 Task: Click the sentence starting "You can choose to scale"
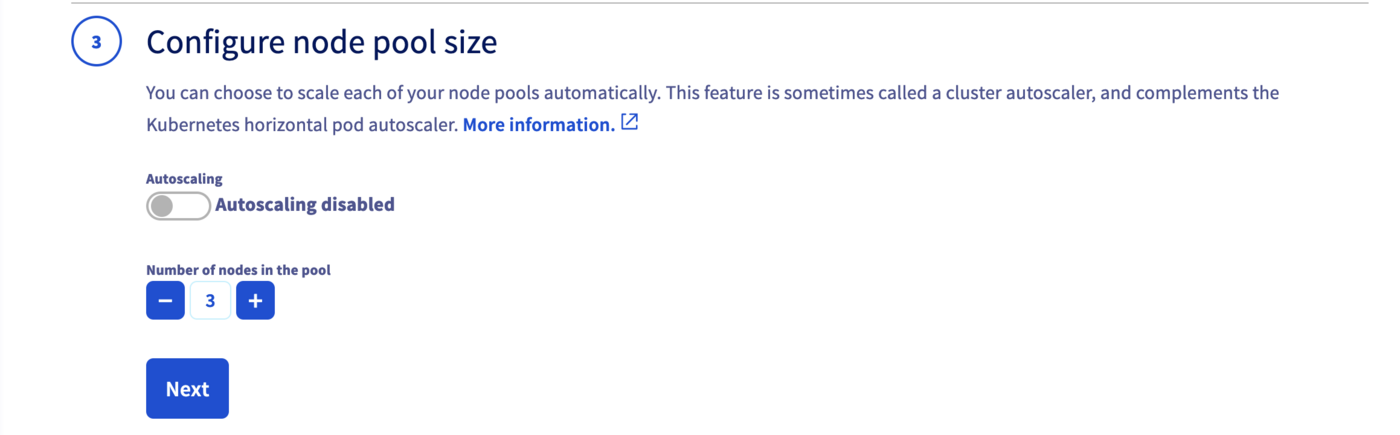click(x=400, y=93)
